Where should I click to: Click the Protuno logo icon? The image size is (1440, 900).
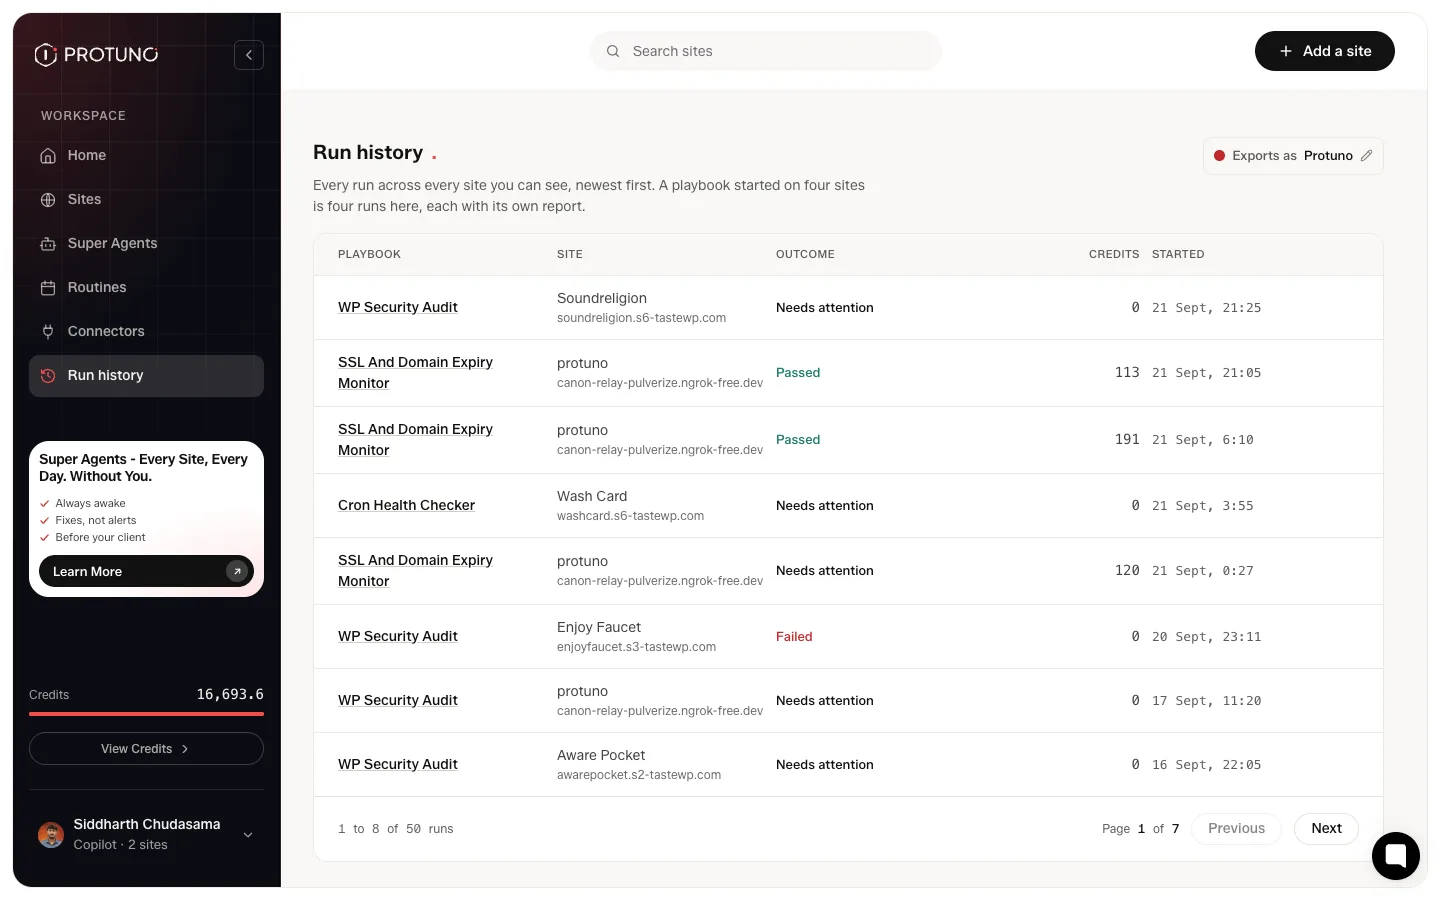(x=46, y=55)
